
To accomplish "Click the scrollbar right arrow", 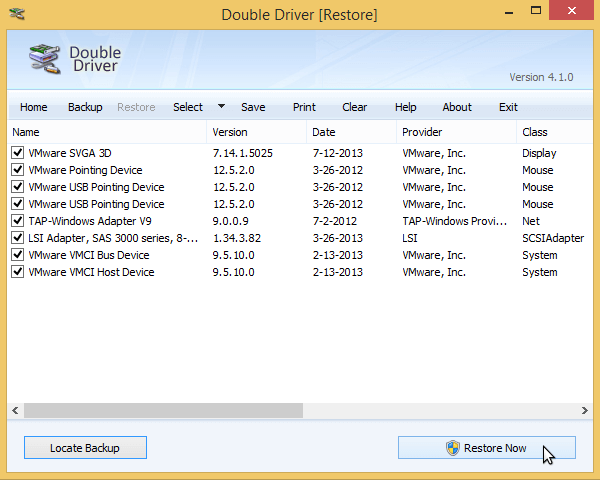I will (x=584, y=410).
